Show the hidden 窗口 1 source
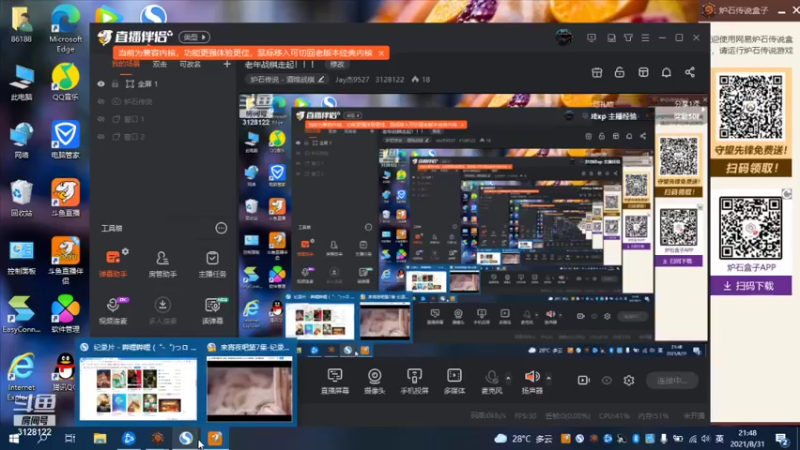This screenshot has width=800, height=450. pyautogui.click(x=101, y=119)
